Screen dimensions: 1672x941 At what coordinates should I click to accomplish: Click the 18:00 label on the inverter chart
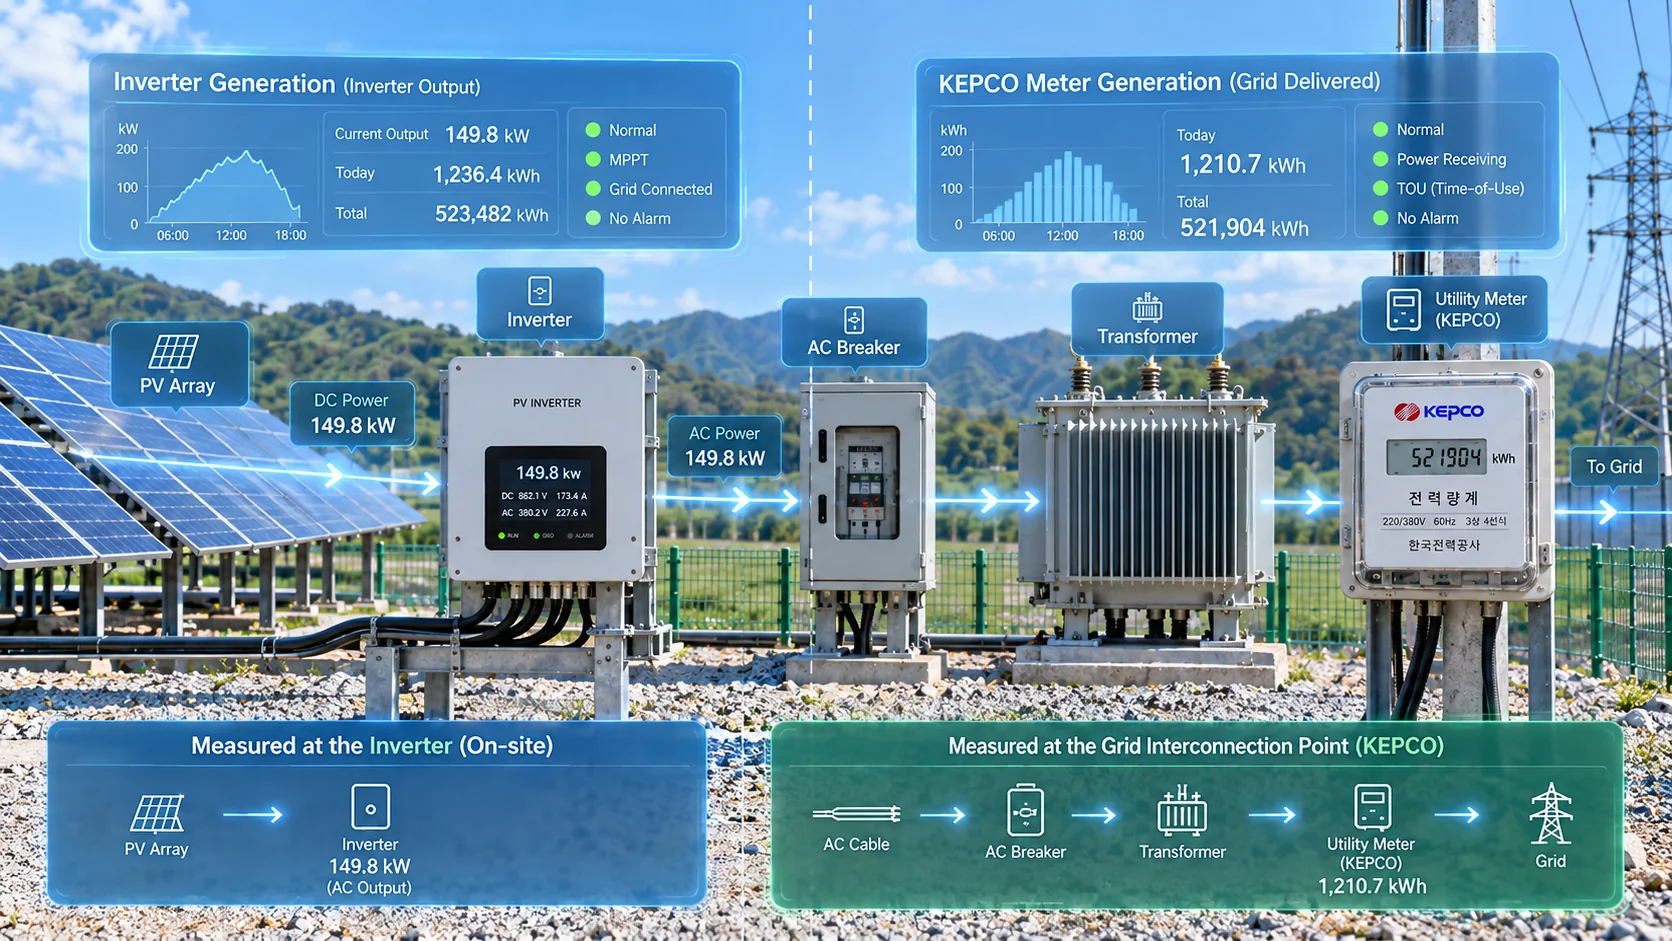pyautogui.click(x=291, y=236)
